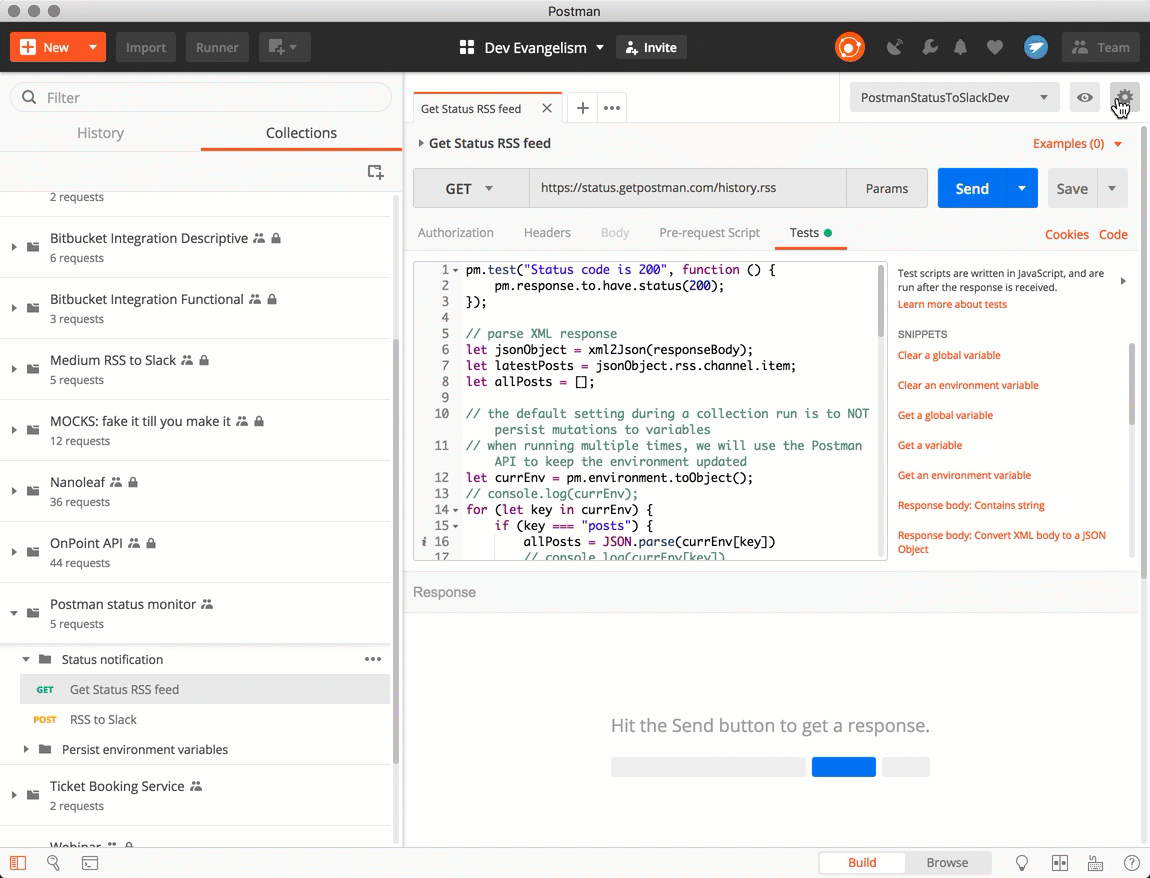This screenshot has width=1150, height=878.
Task: Open the help question mark icon
Action: click(x=1132, y=863)
